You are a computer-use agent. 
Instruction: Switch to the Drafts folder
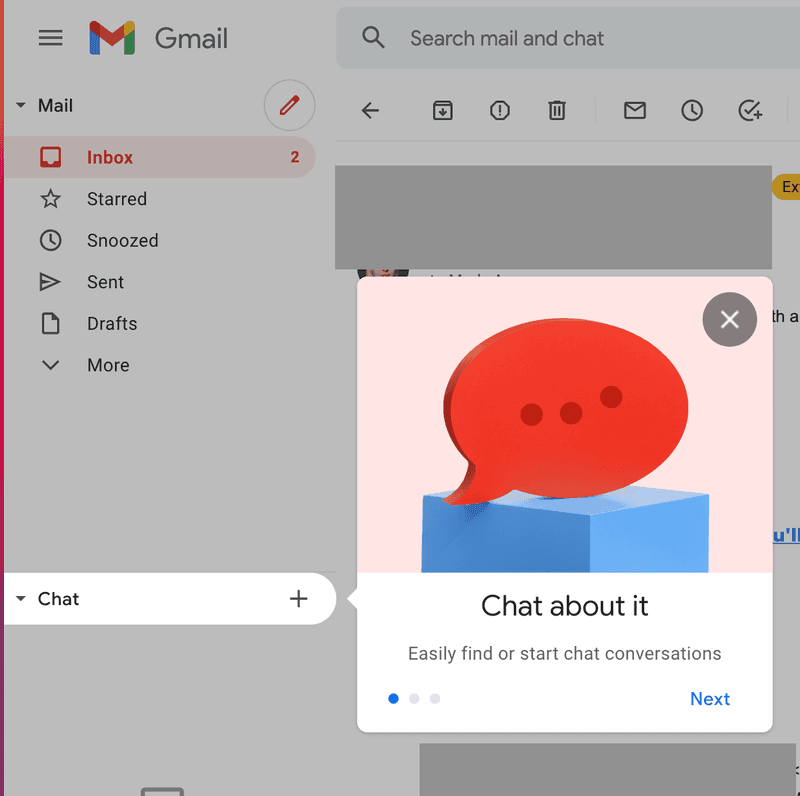(111, 323)
